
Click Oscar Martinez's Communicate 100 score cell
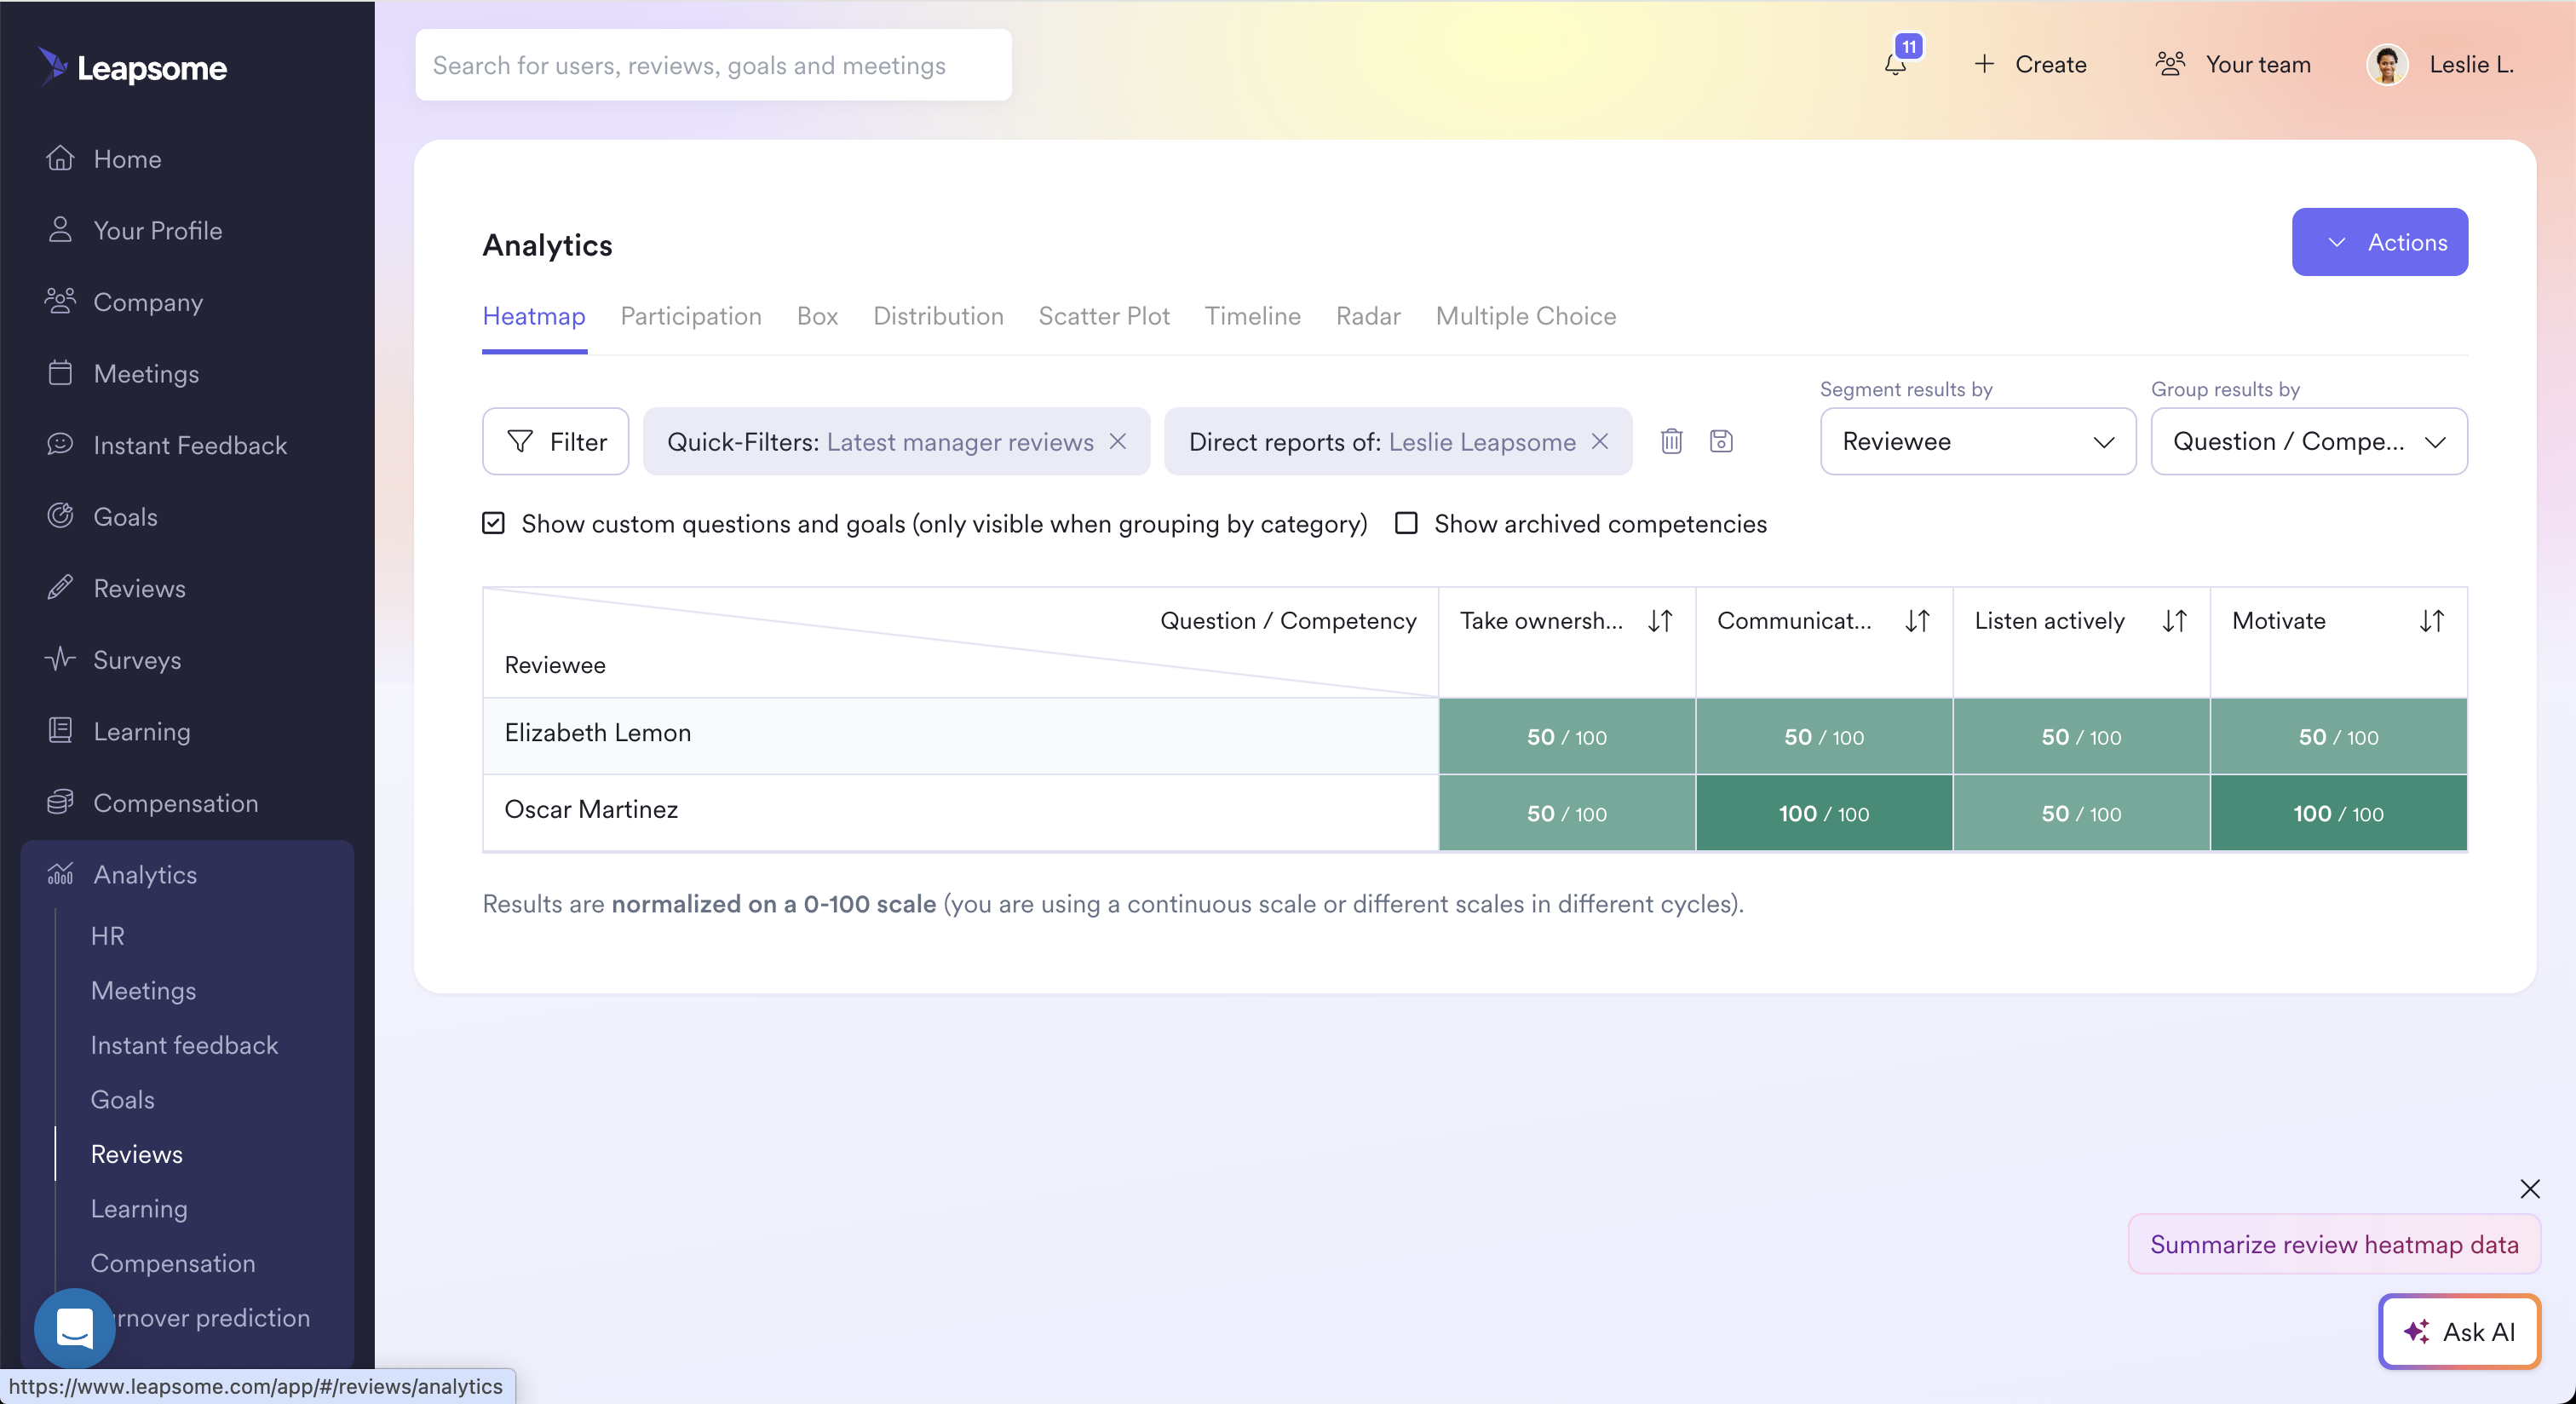(1823, 813)
